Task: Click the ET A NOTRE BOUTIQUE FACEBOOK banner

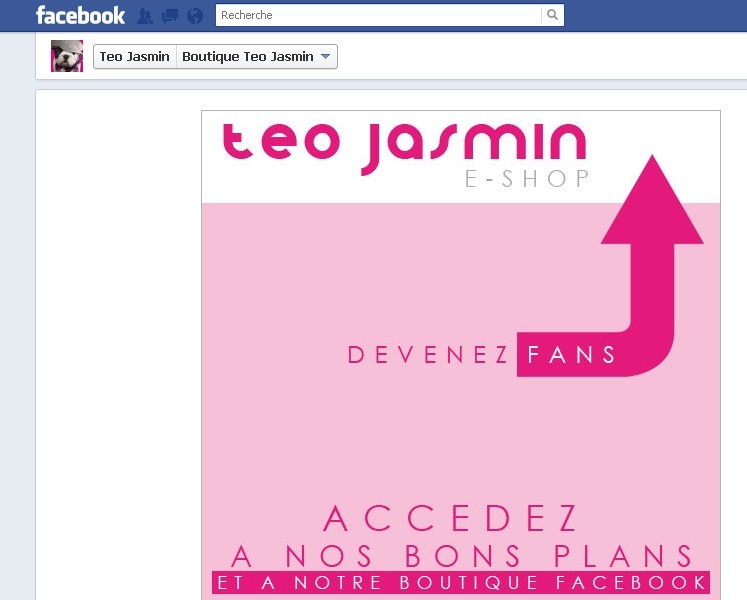Action: click(461, 582)
